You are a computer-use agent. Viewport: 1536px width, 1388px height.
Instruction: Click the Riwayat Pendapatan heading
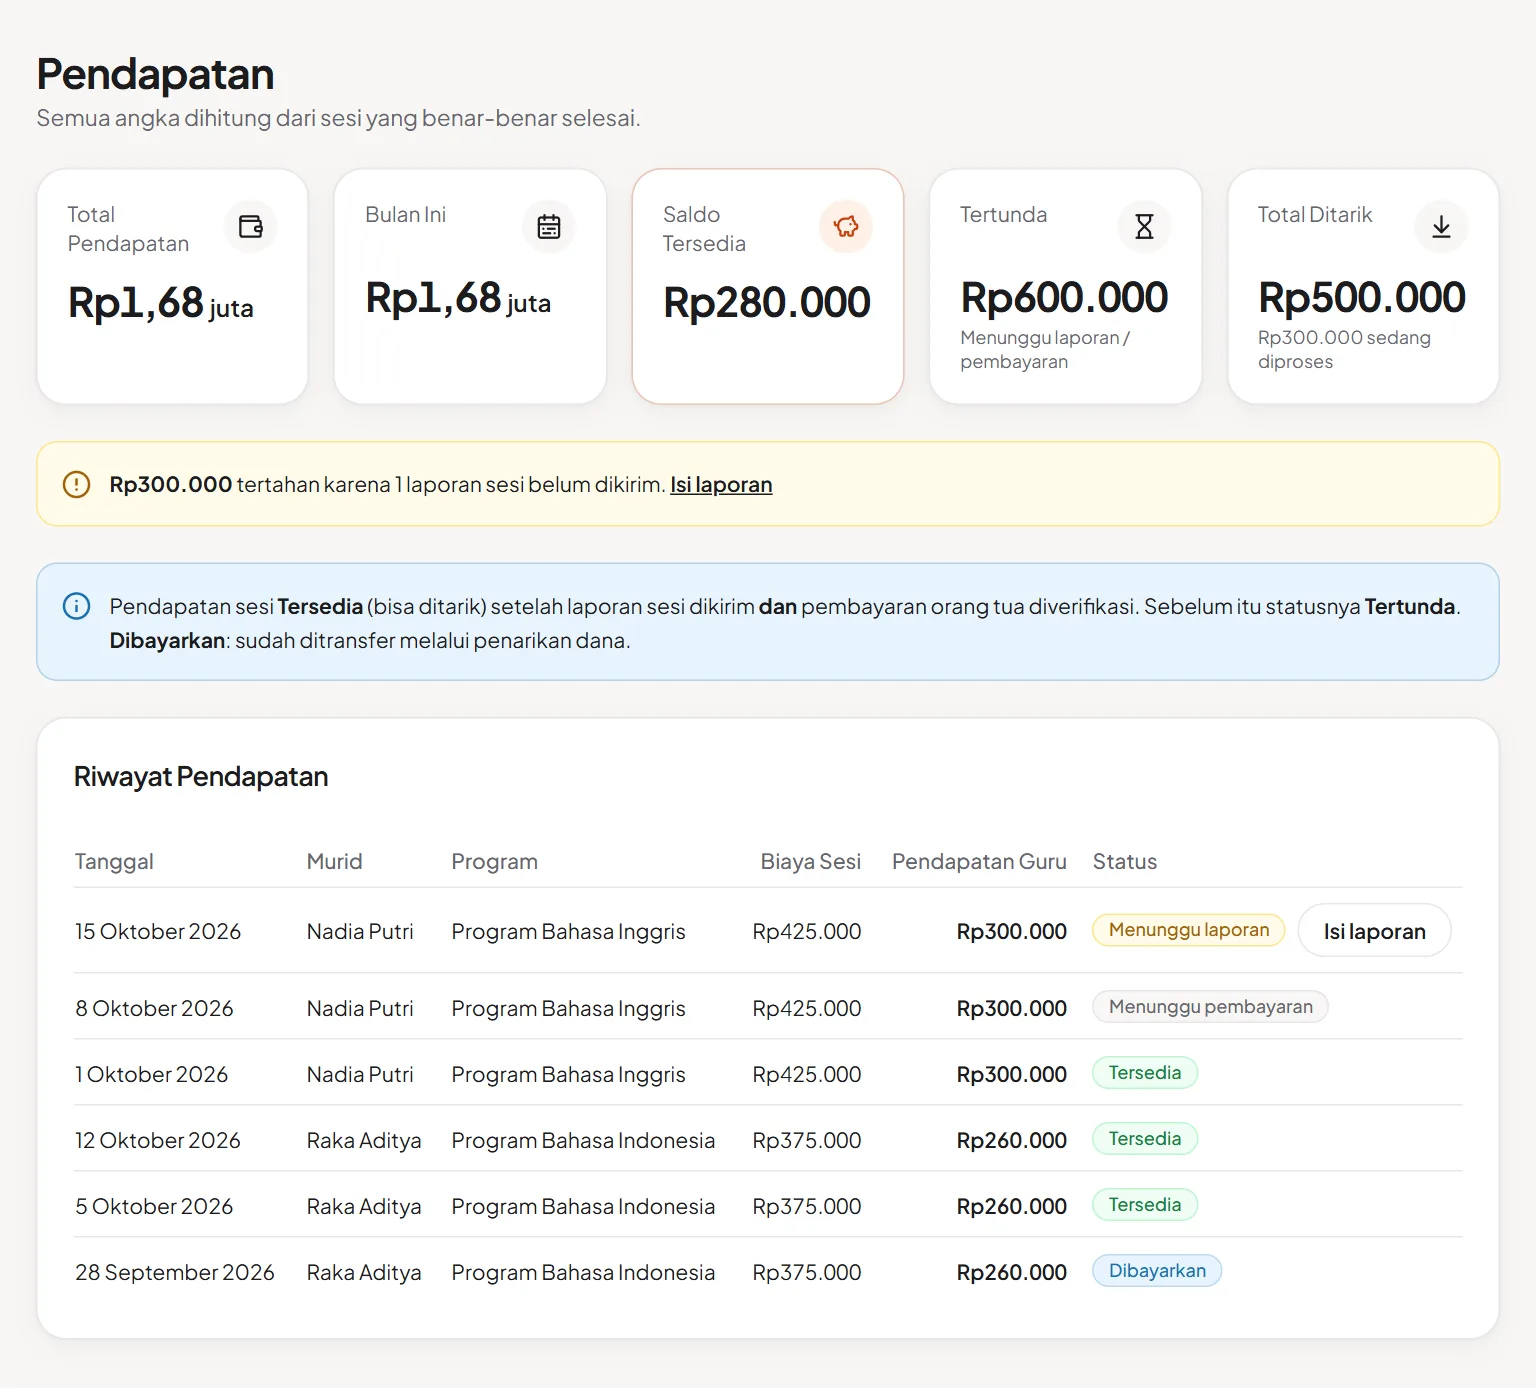(201, 777)
